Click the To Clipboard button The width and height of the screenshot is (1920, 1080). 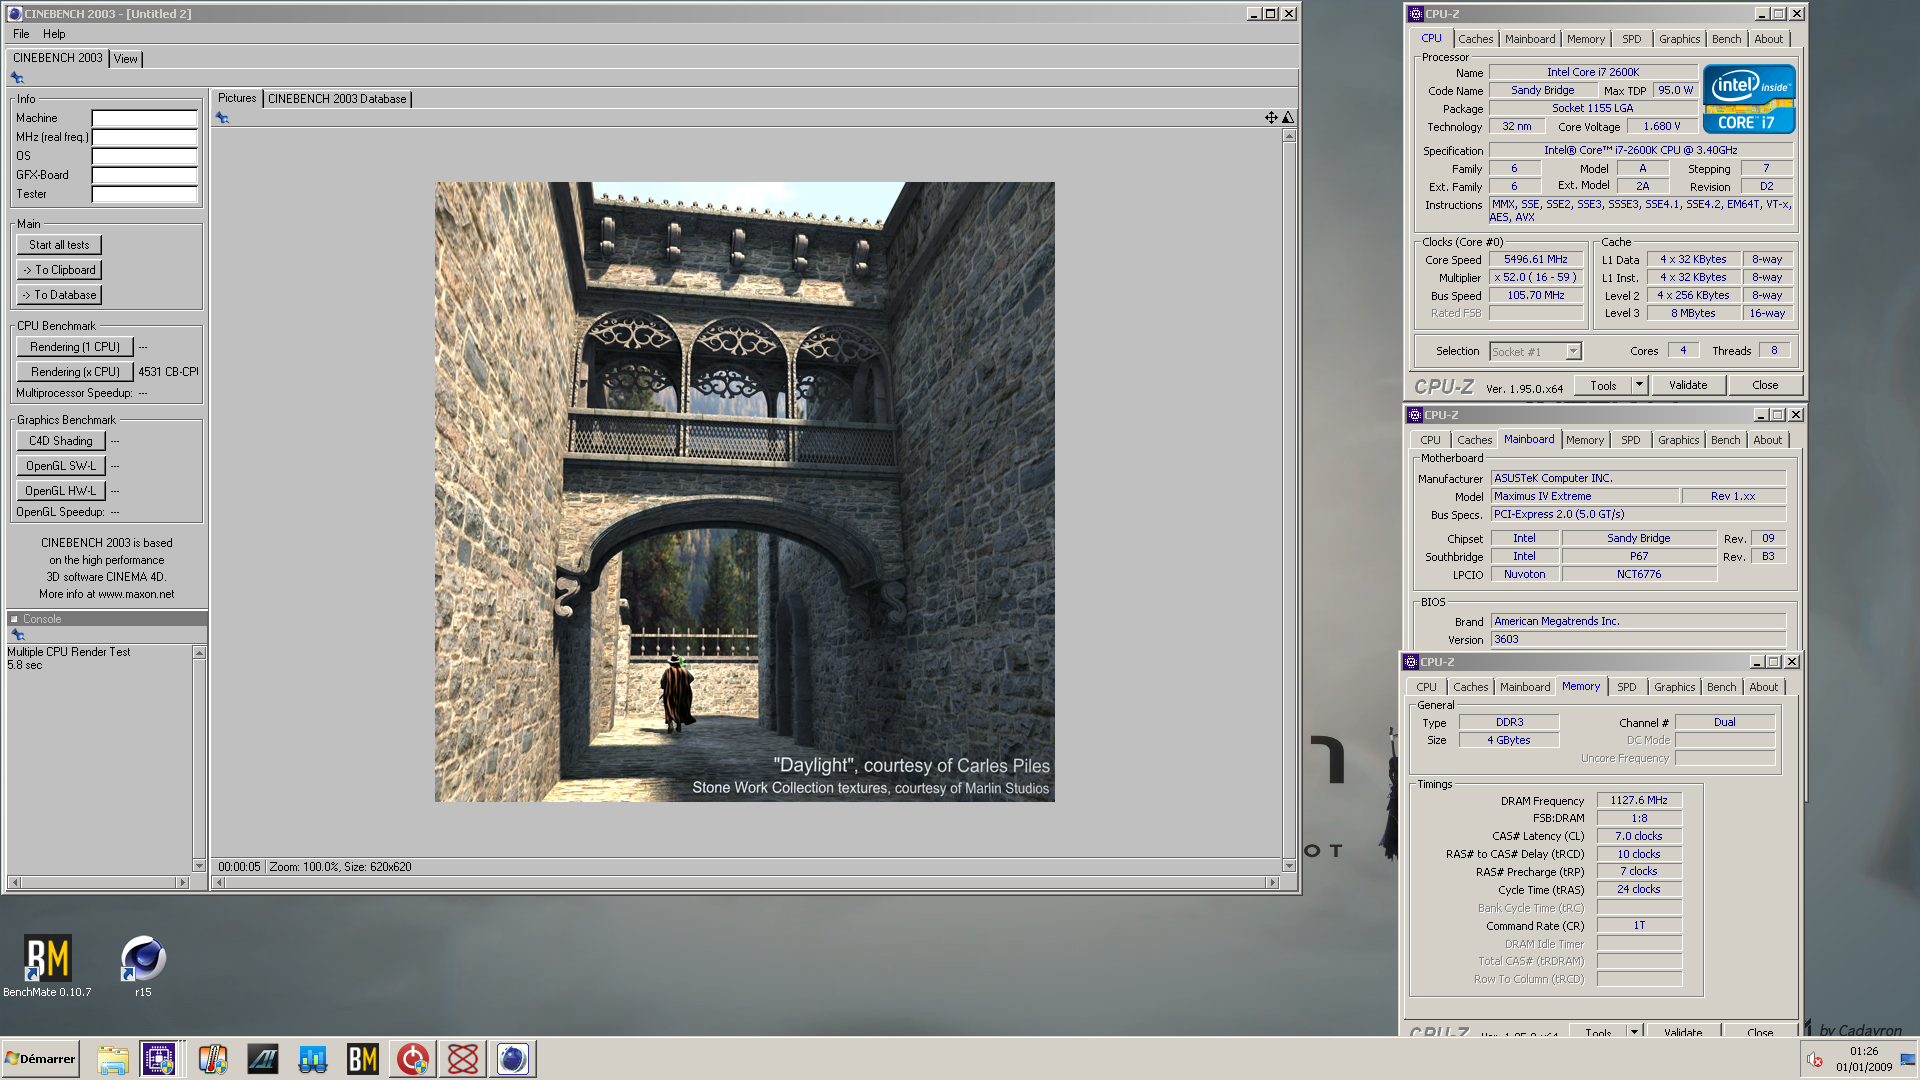(x=59, y=270)
